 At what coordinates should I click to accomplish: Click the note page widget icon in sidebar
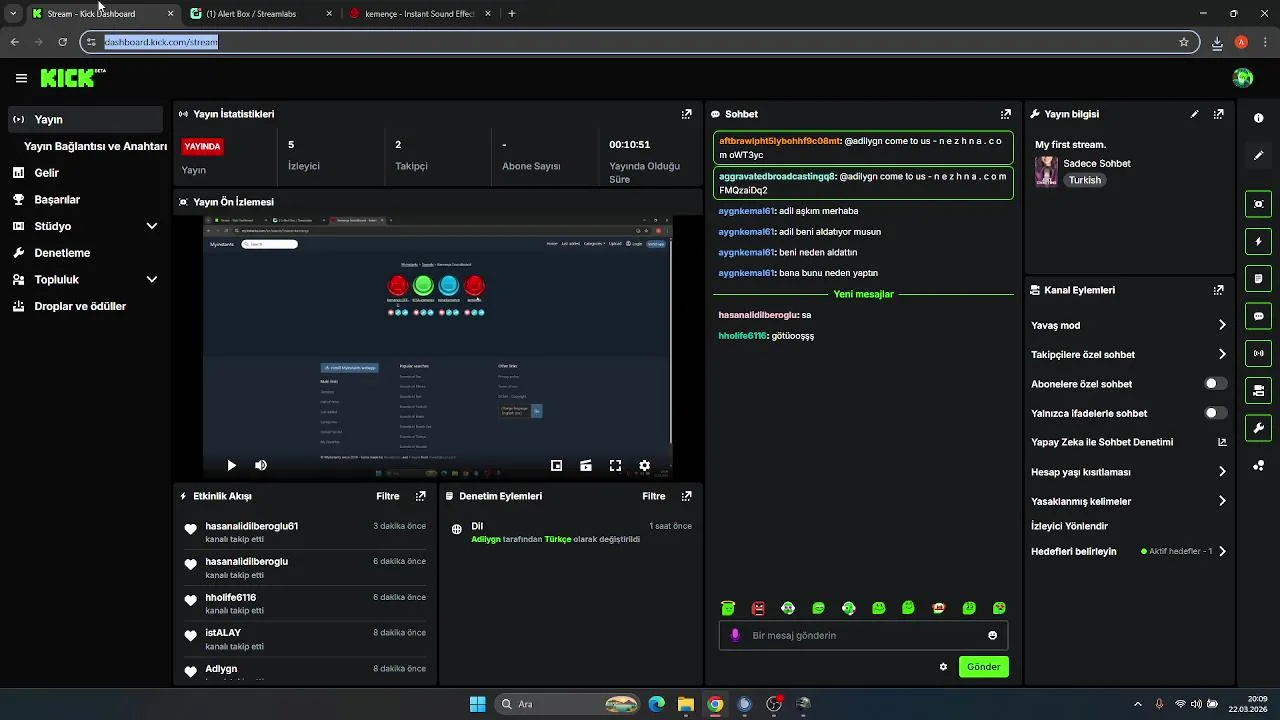(1258, 278)
